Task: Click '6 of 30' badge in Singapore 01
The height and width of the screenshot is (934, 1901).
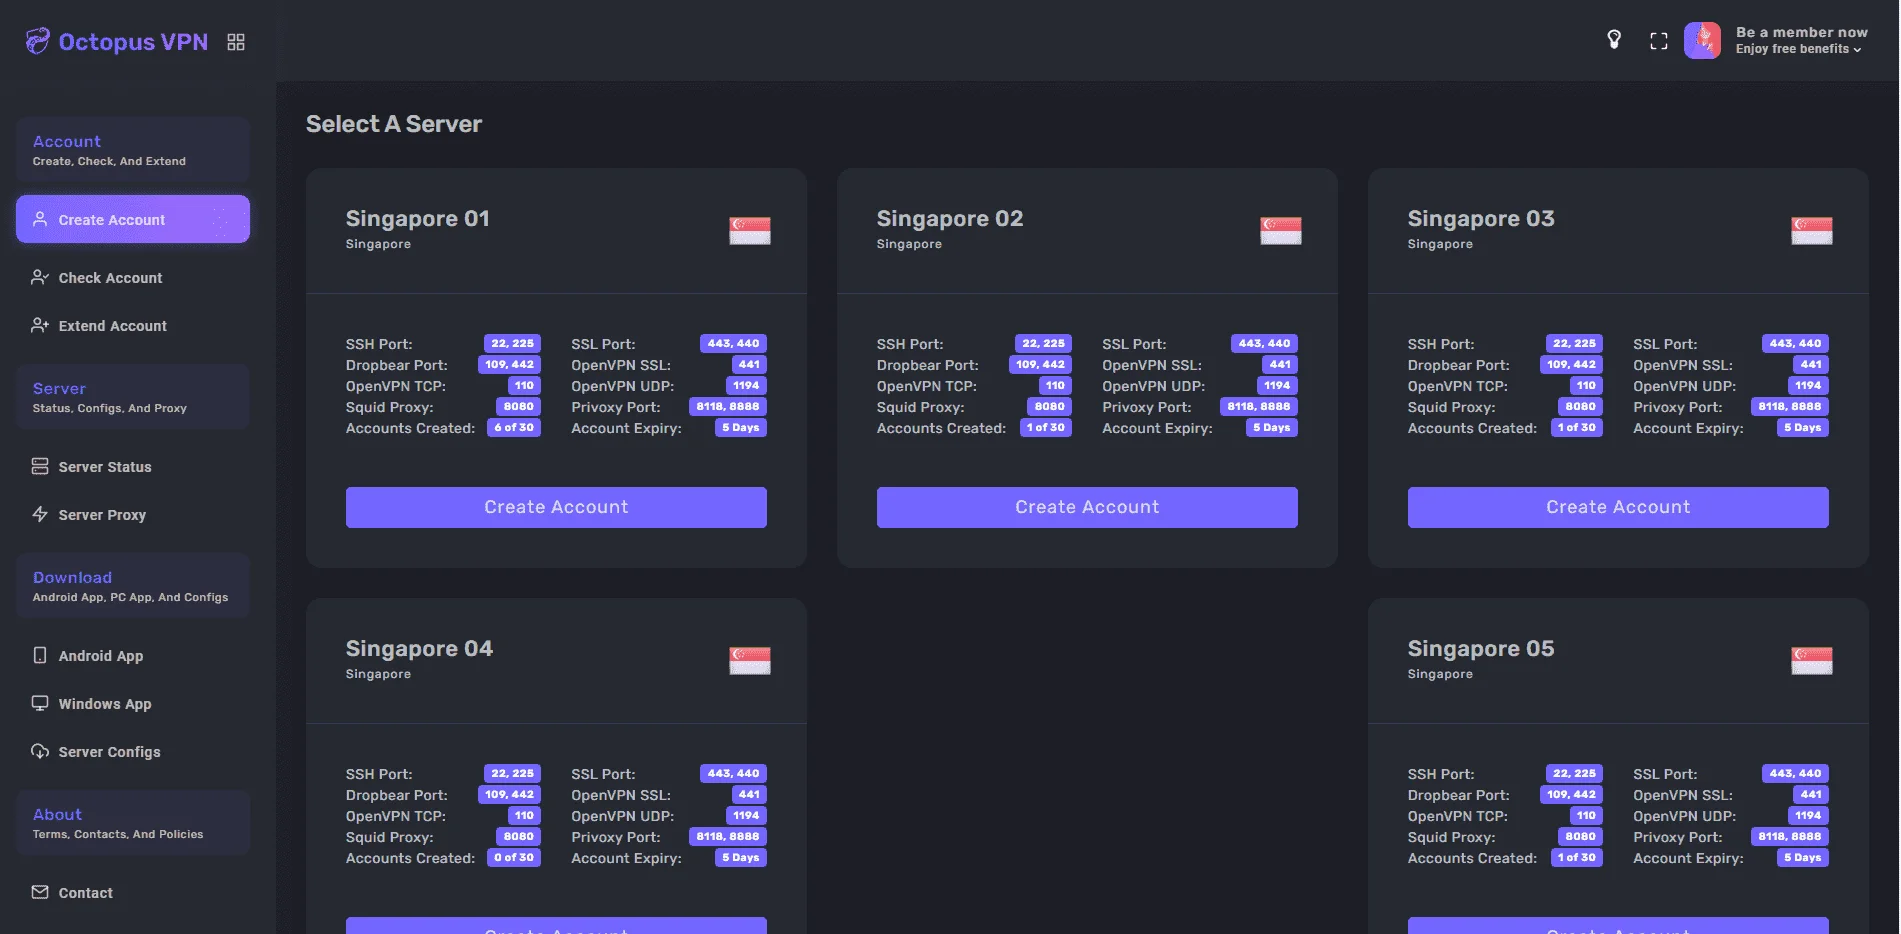Action: coord(514,427)
